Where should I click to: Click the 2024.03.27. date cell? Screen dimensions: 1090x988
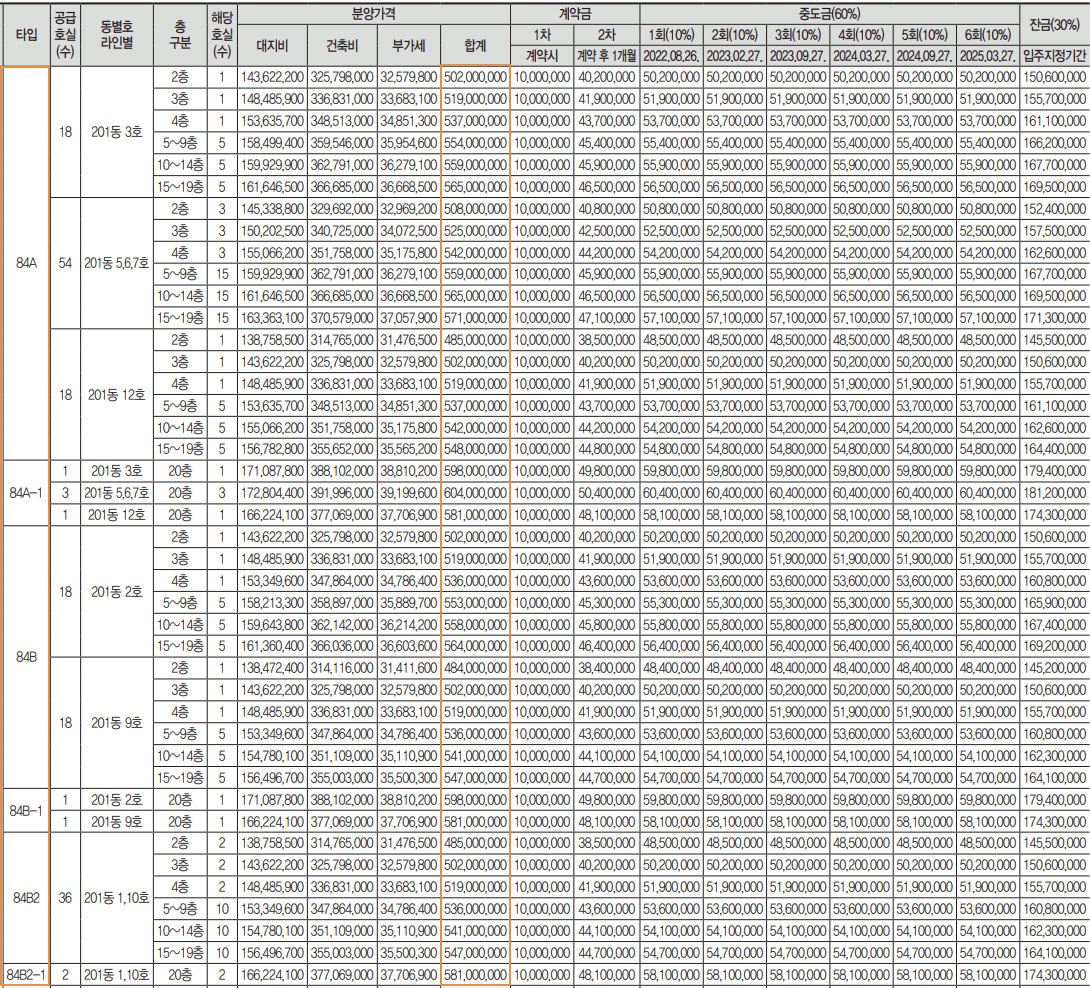click(861, 56)
